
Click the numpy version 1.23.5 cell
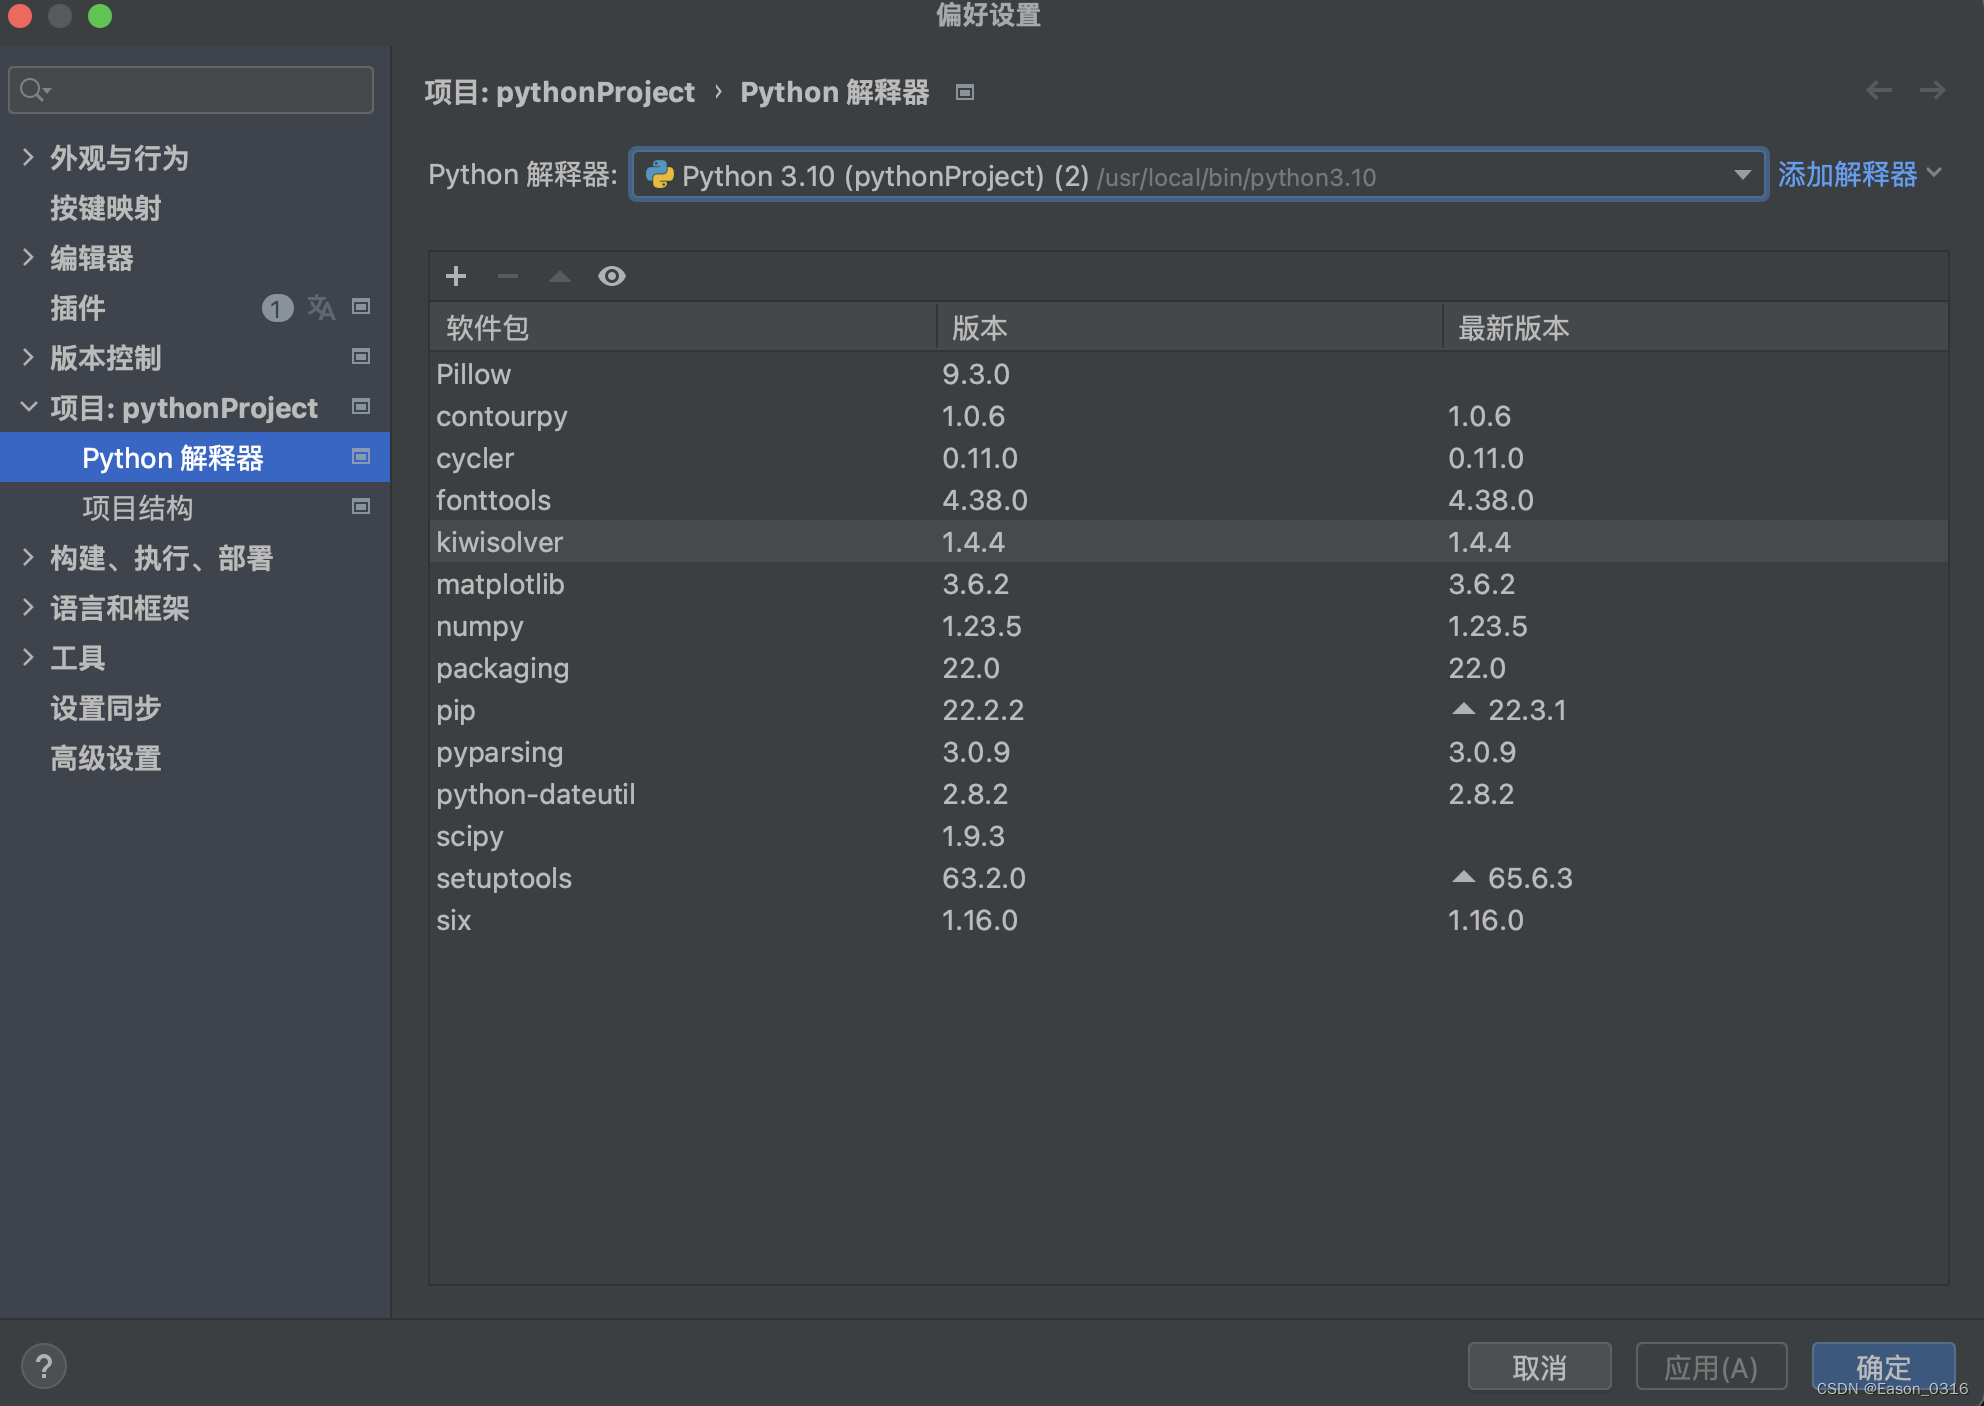coord(982,626)
